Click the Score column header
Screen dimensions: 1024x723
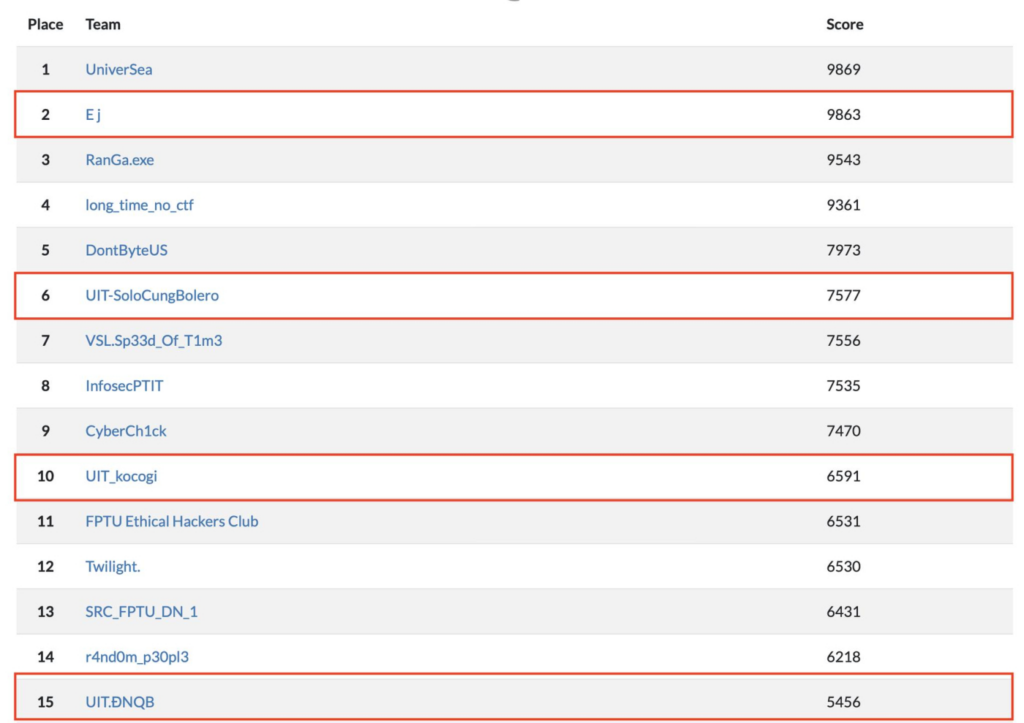pyautogui.click(x=844, y=24)
